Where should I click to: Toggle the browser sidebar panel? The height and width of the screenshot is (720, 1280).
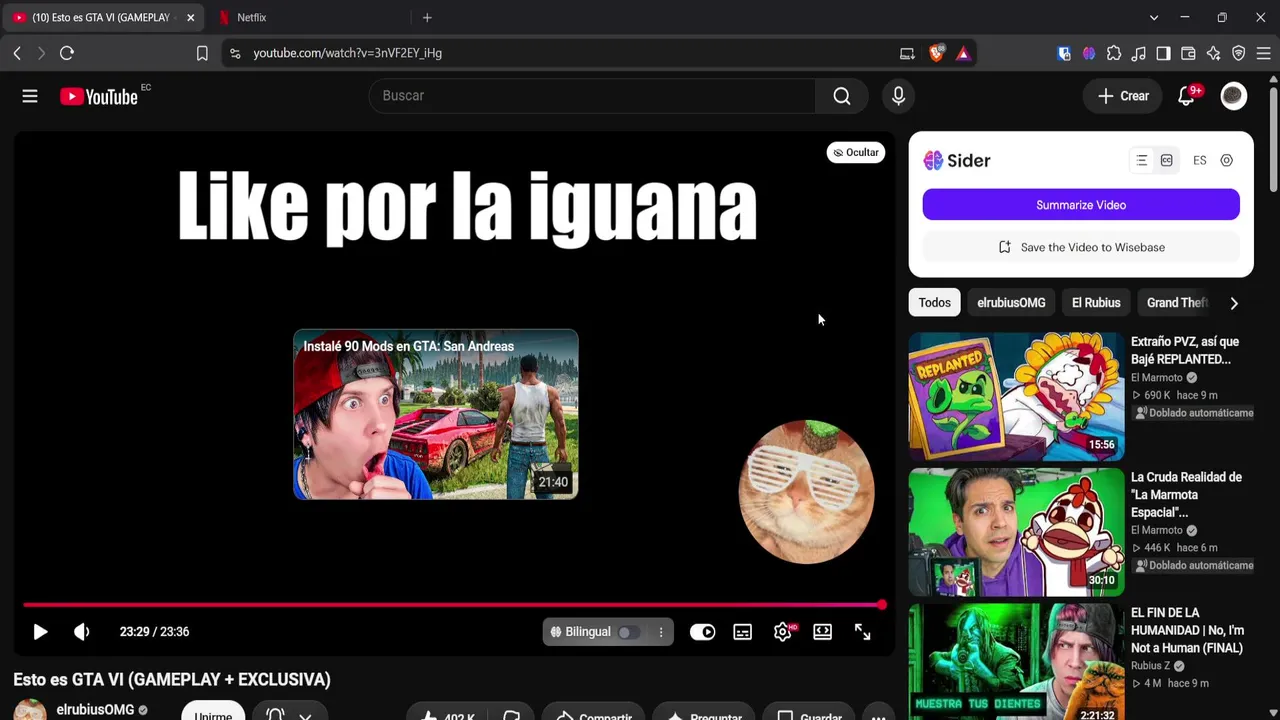(1164, 53)
